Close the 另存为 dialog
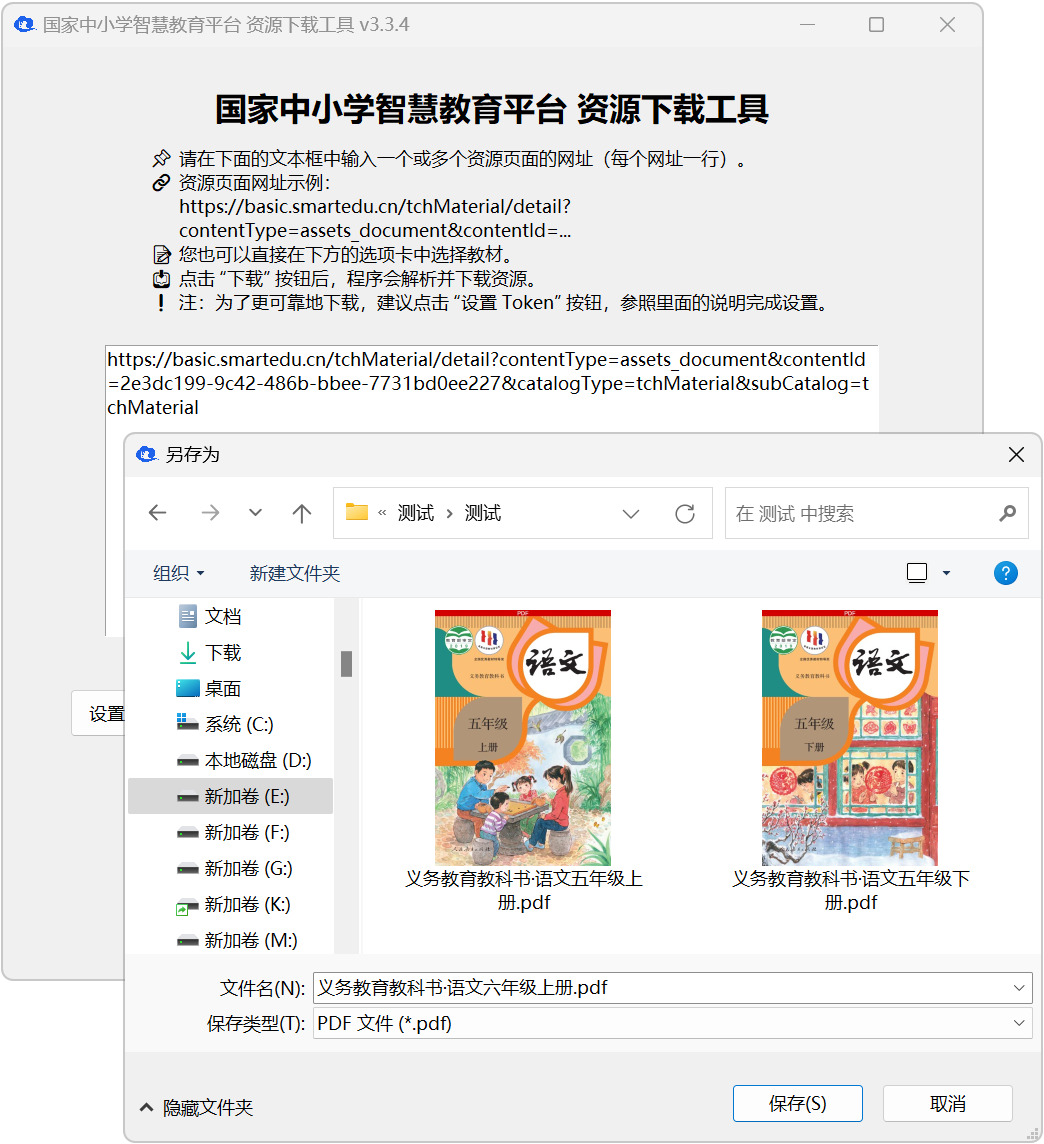The width and height of the screenshot is (1044, 1144). (1016, 455)
